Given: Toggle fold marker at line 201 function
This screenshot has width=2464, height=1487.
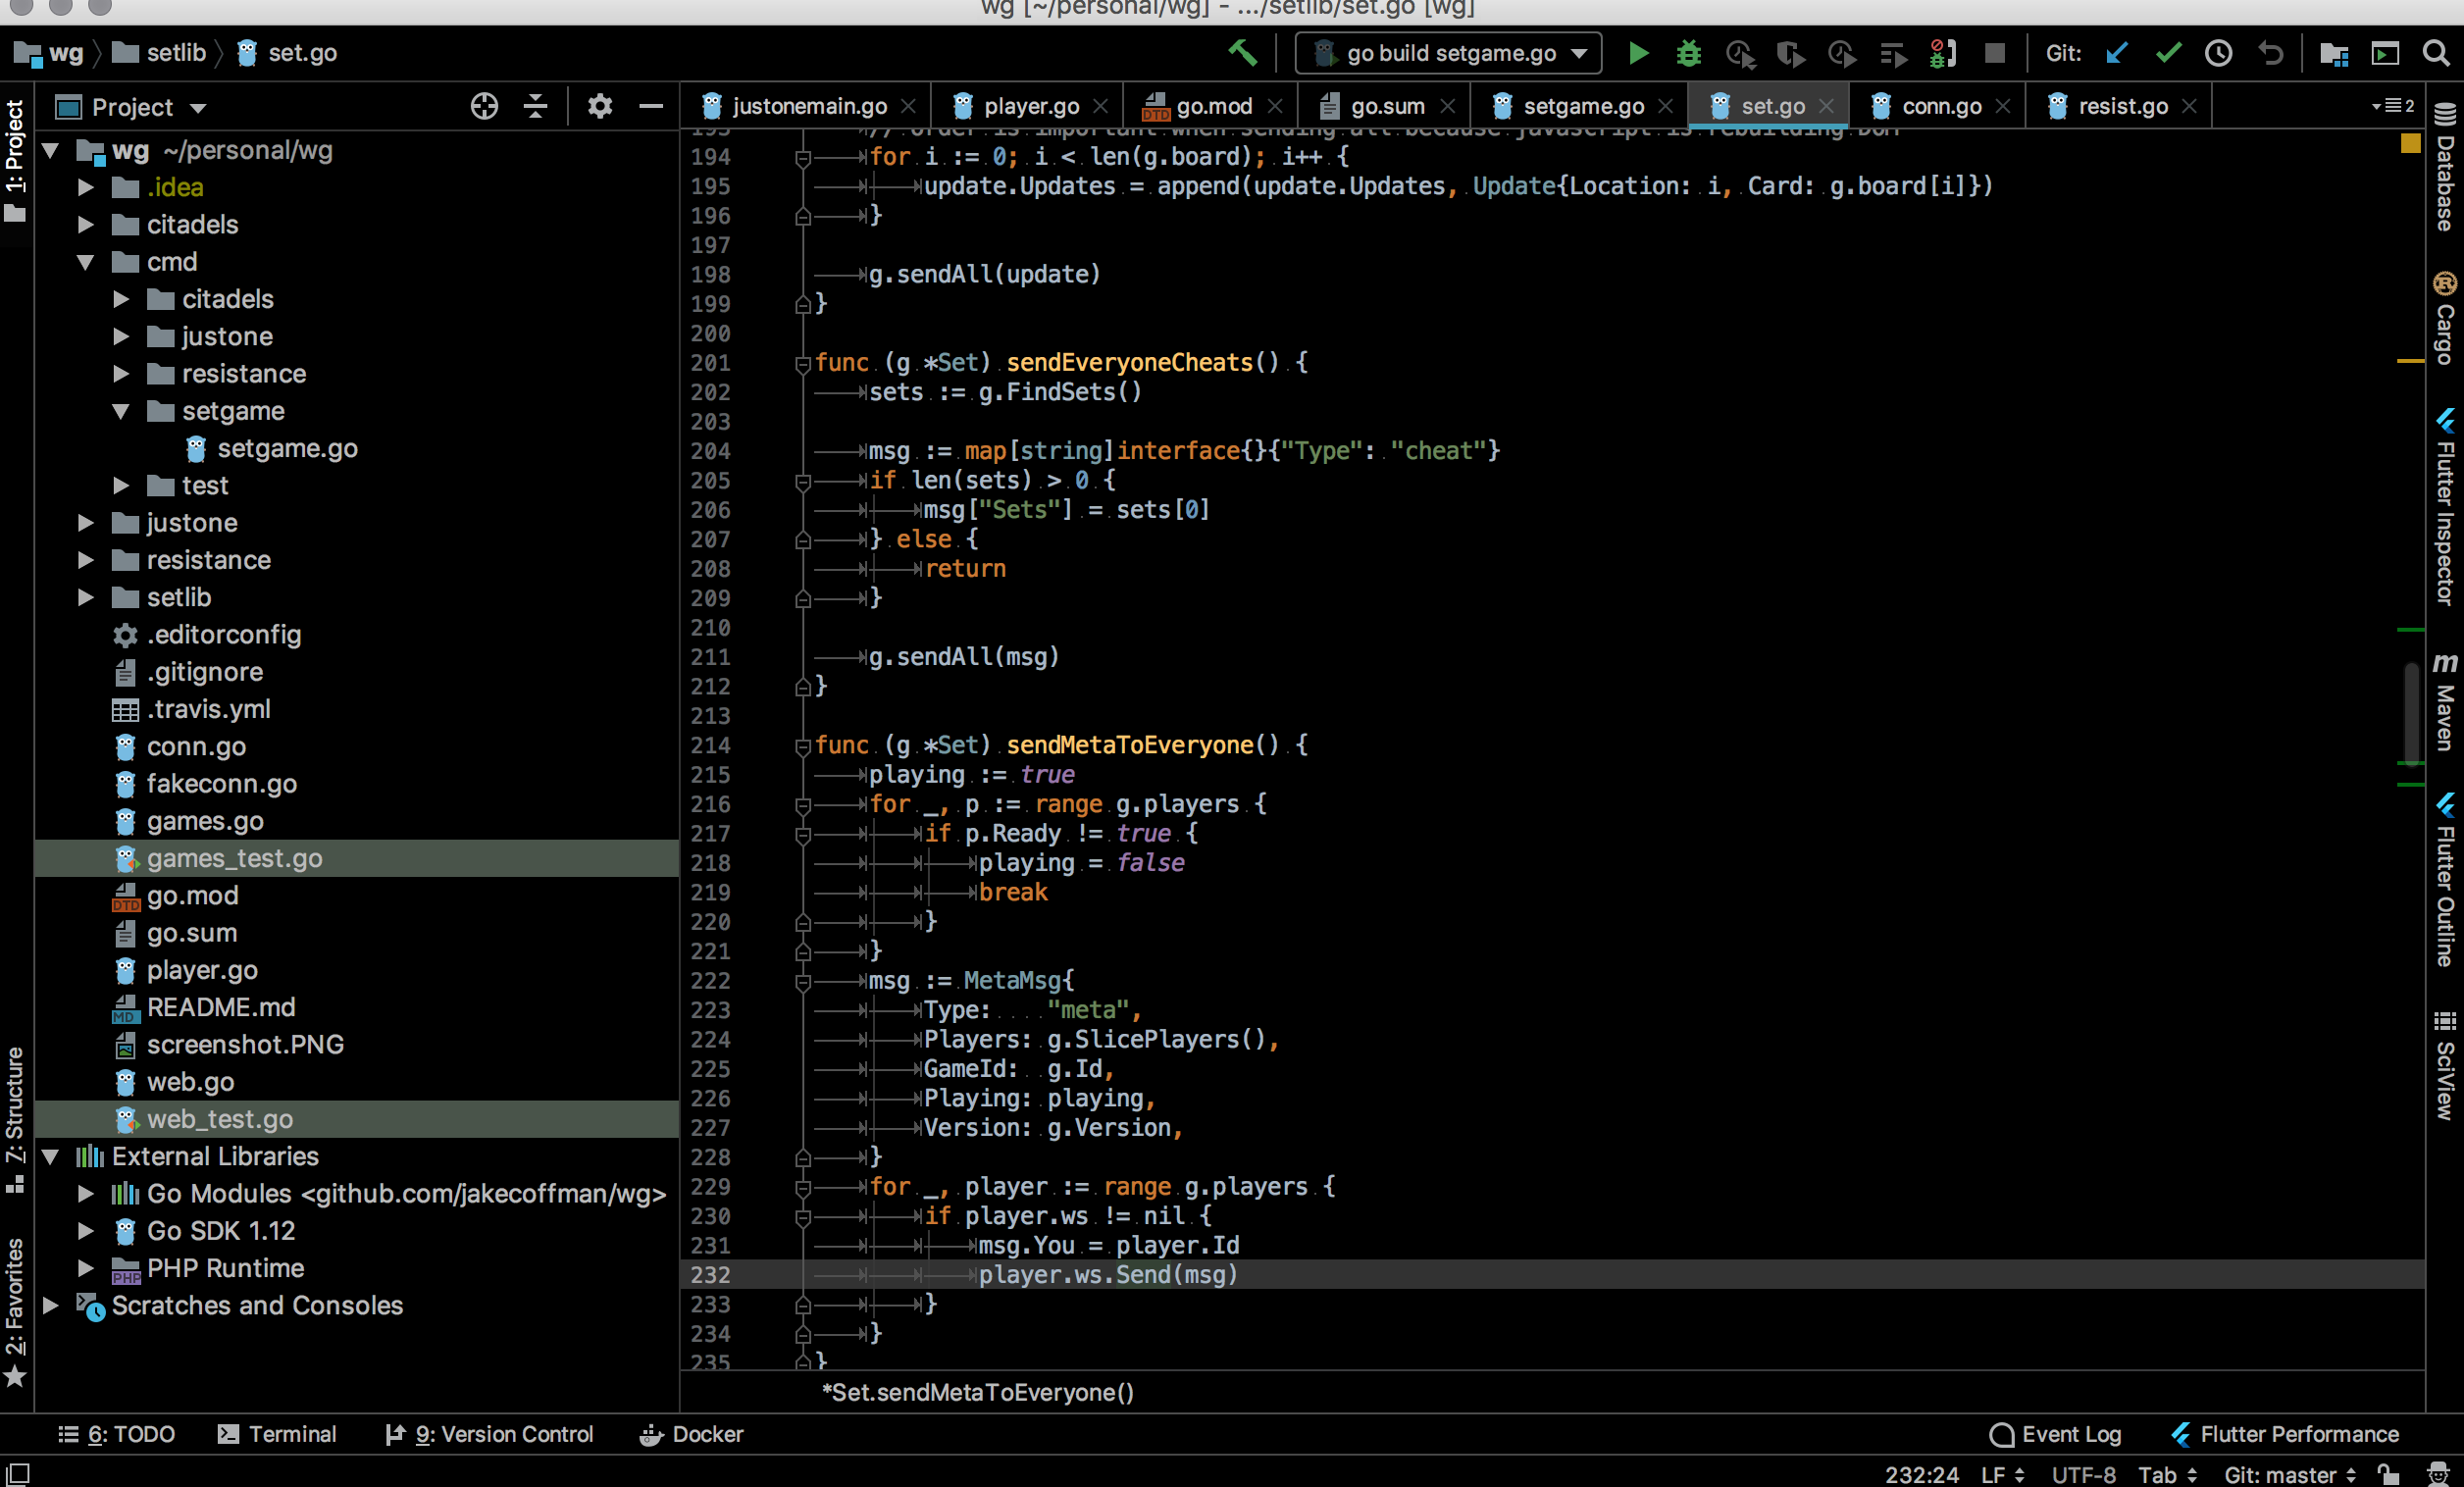Looking at the screenshot, I should 802,364.
